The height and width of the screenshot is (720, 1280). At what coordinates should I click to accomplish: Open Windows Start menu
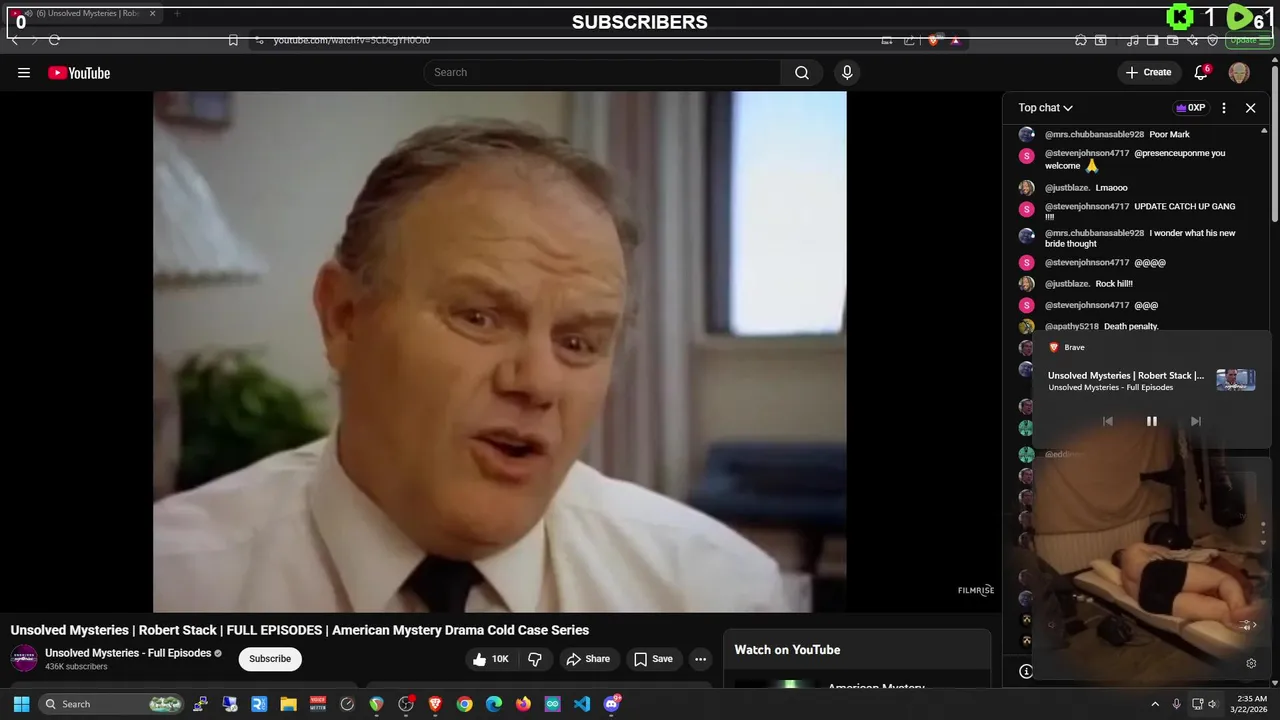tap(21, 704)
